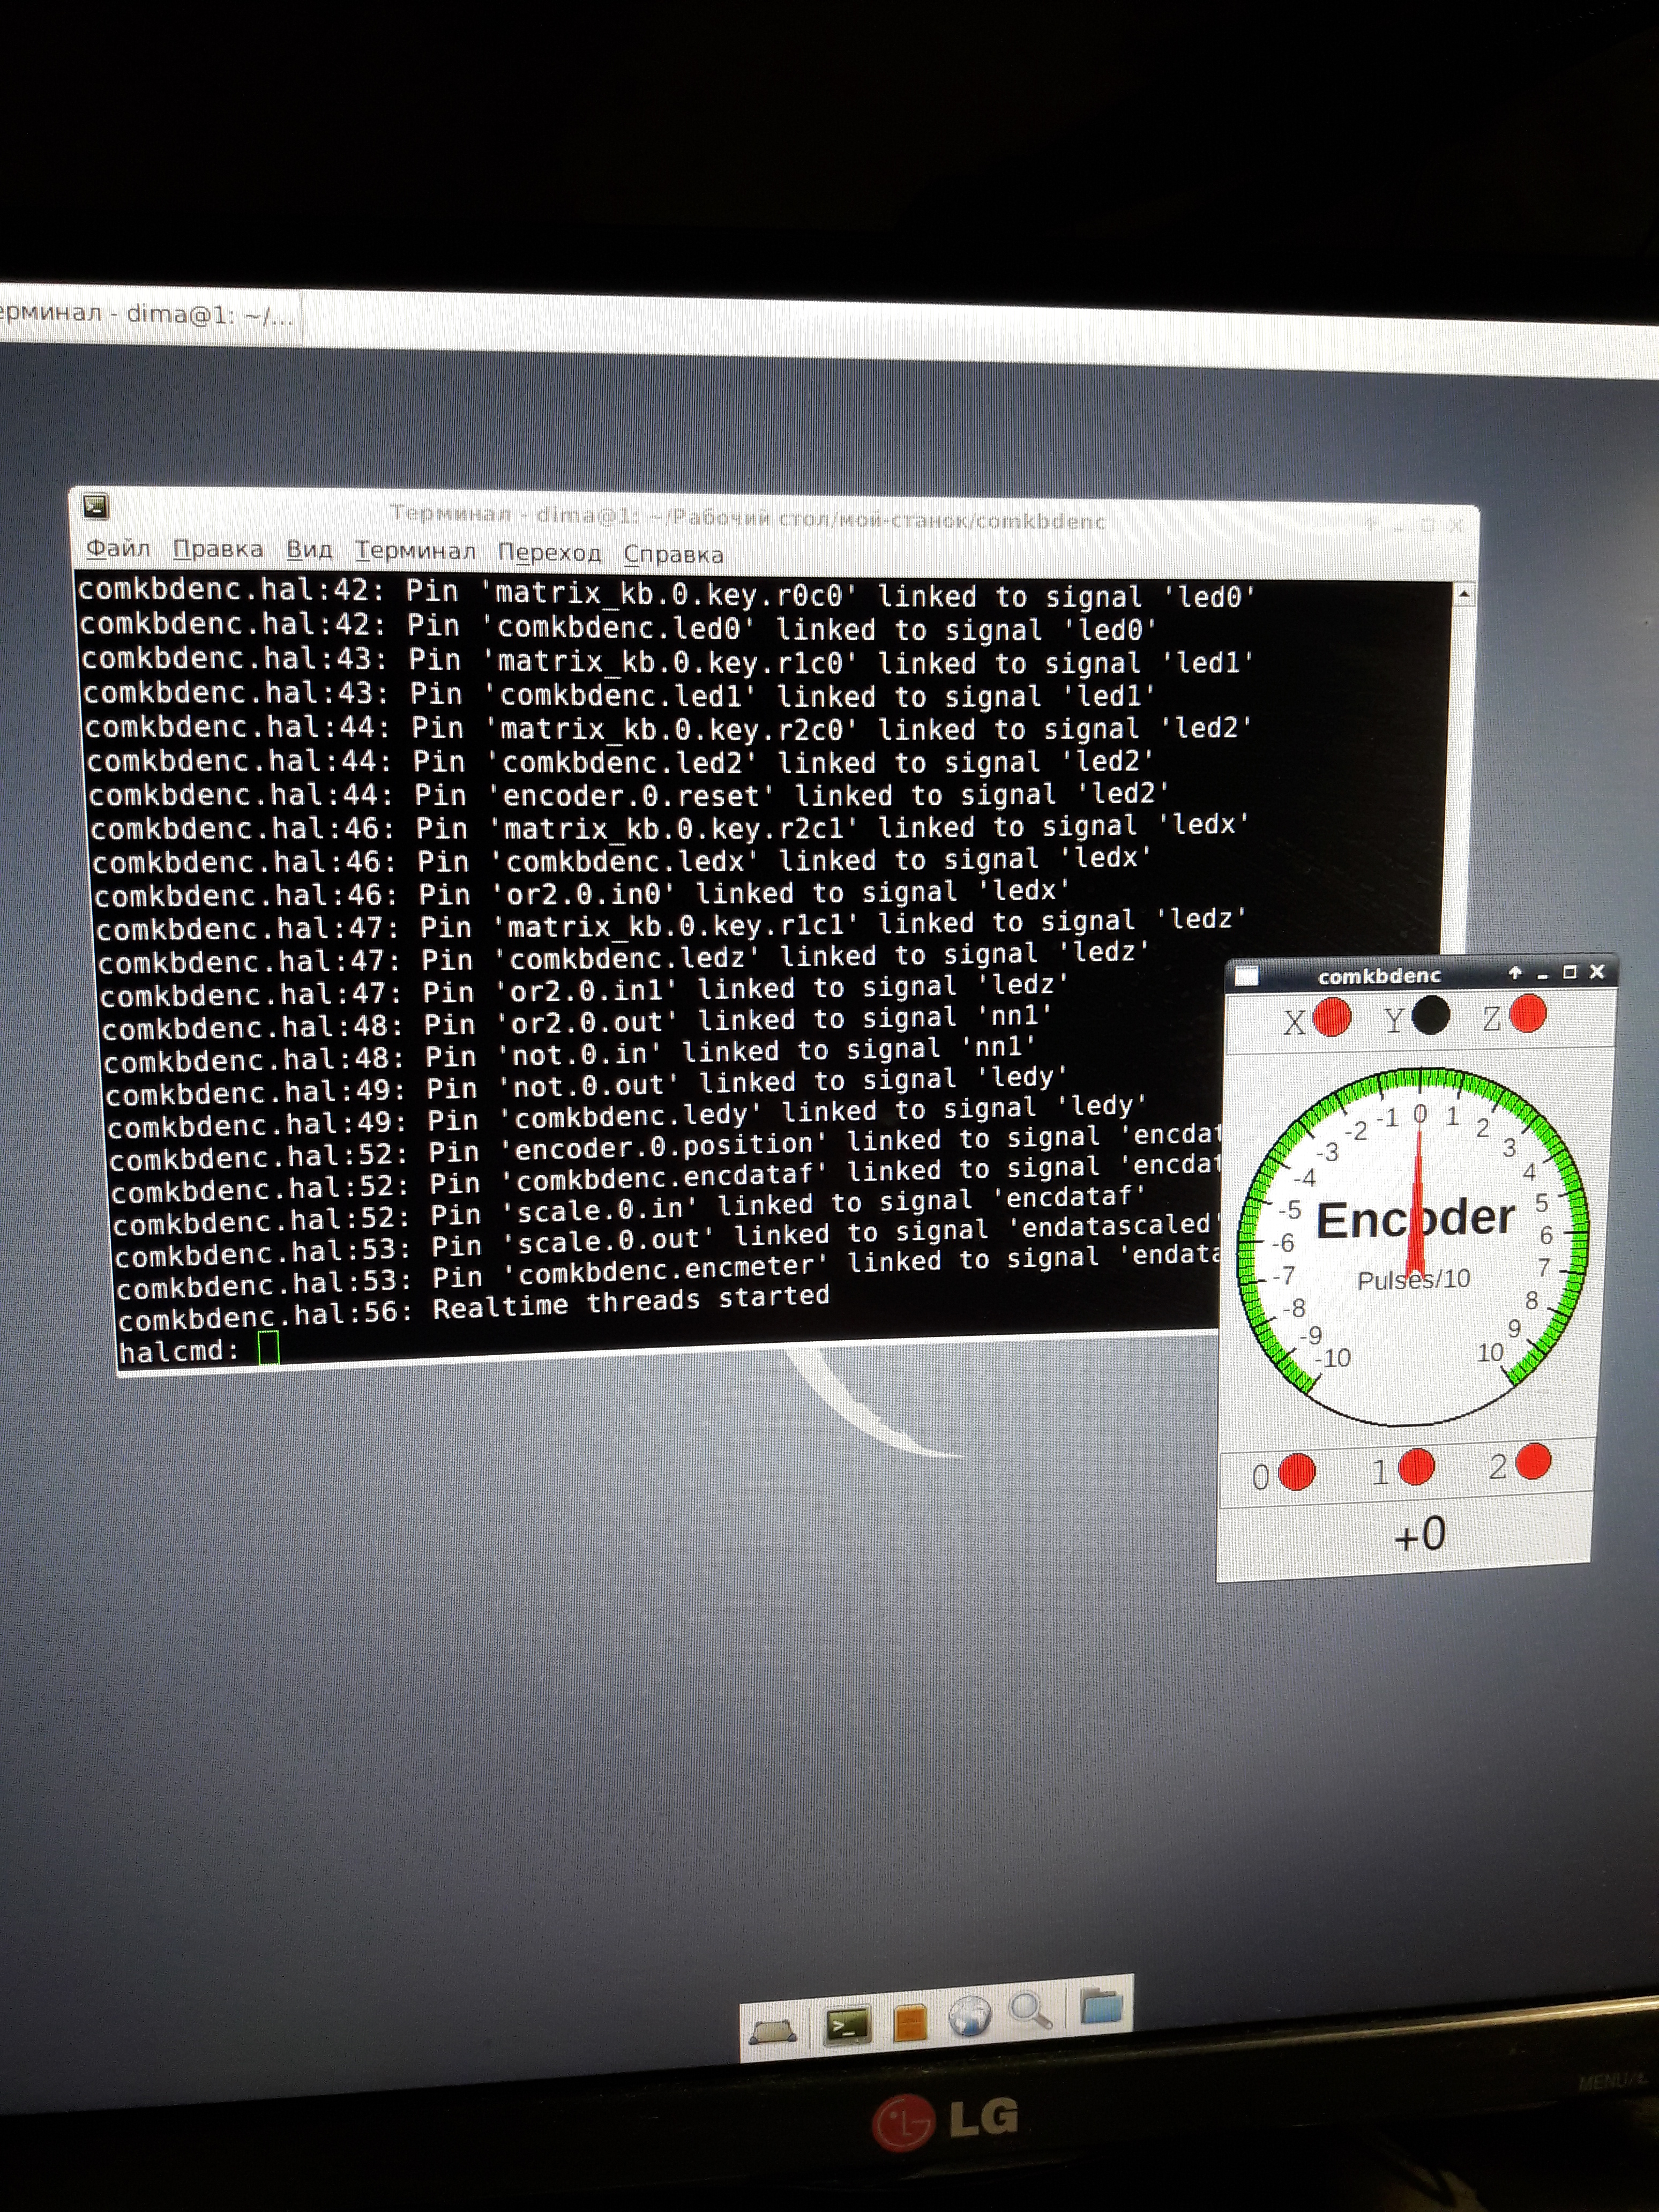The image size is (1659, 2212).
Task: Click the red LED labeled 0
Action: [1297, 1472]
